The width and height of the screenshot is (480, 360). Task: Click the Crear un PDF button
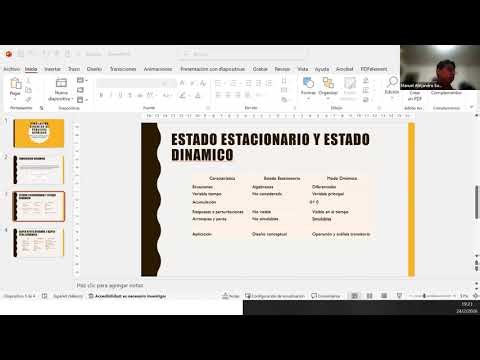coord(415,96)
